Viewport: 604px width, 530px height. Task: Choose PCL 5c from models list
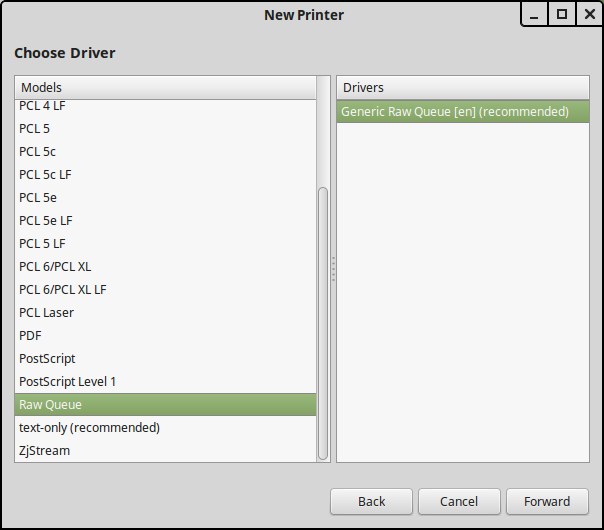coord(37,151)
